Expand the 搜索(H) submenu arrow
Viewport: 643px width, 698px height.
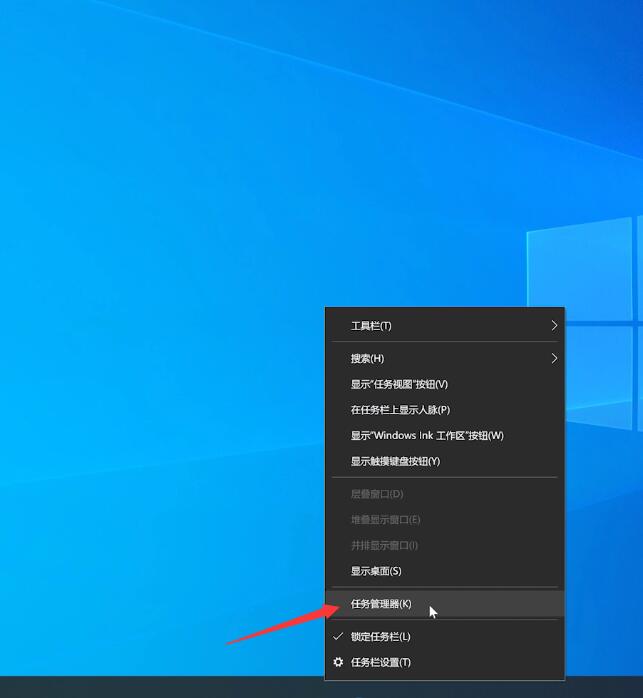coord(554,358)
